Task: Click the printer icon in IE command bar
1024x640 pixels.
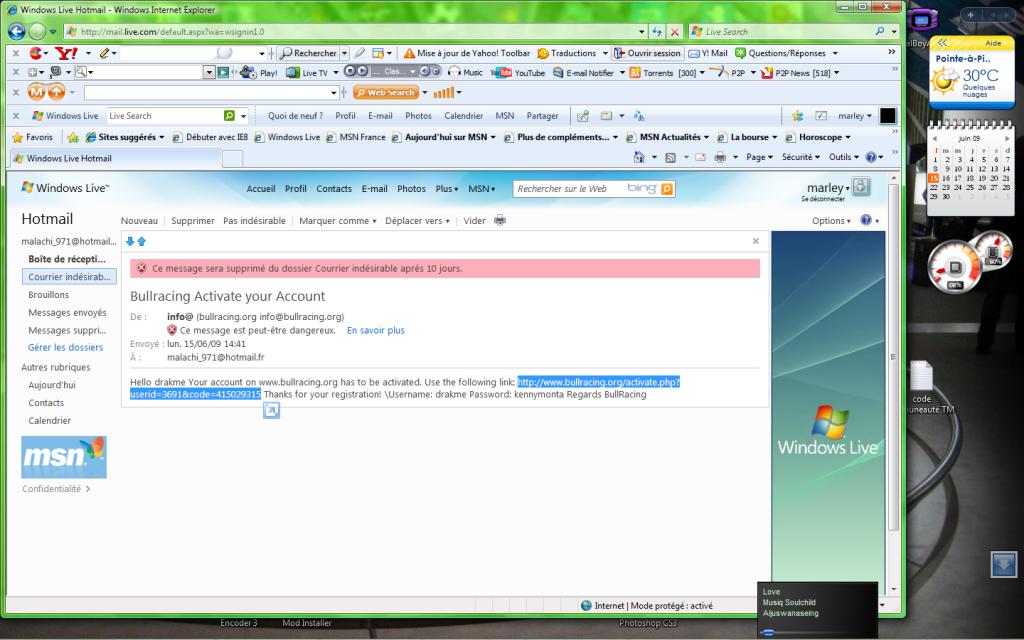Action: (720, 157)
